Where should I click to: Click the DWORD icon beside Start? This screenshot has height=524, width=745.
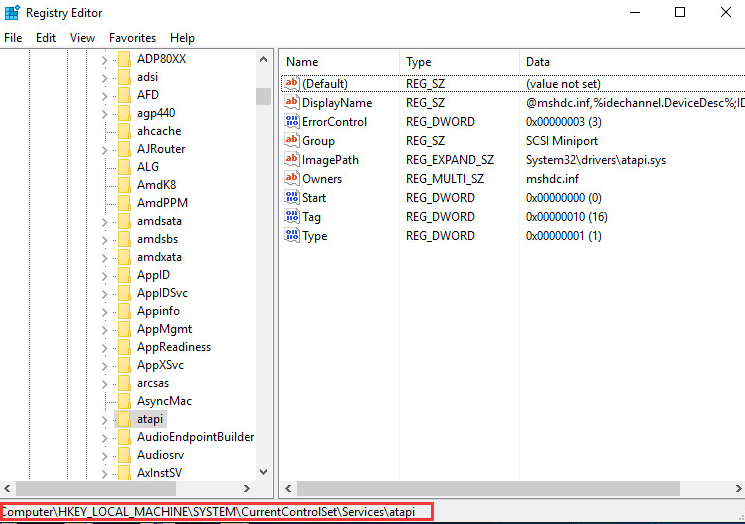tap(292, 198)
